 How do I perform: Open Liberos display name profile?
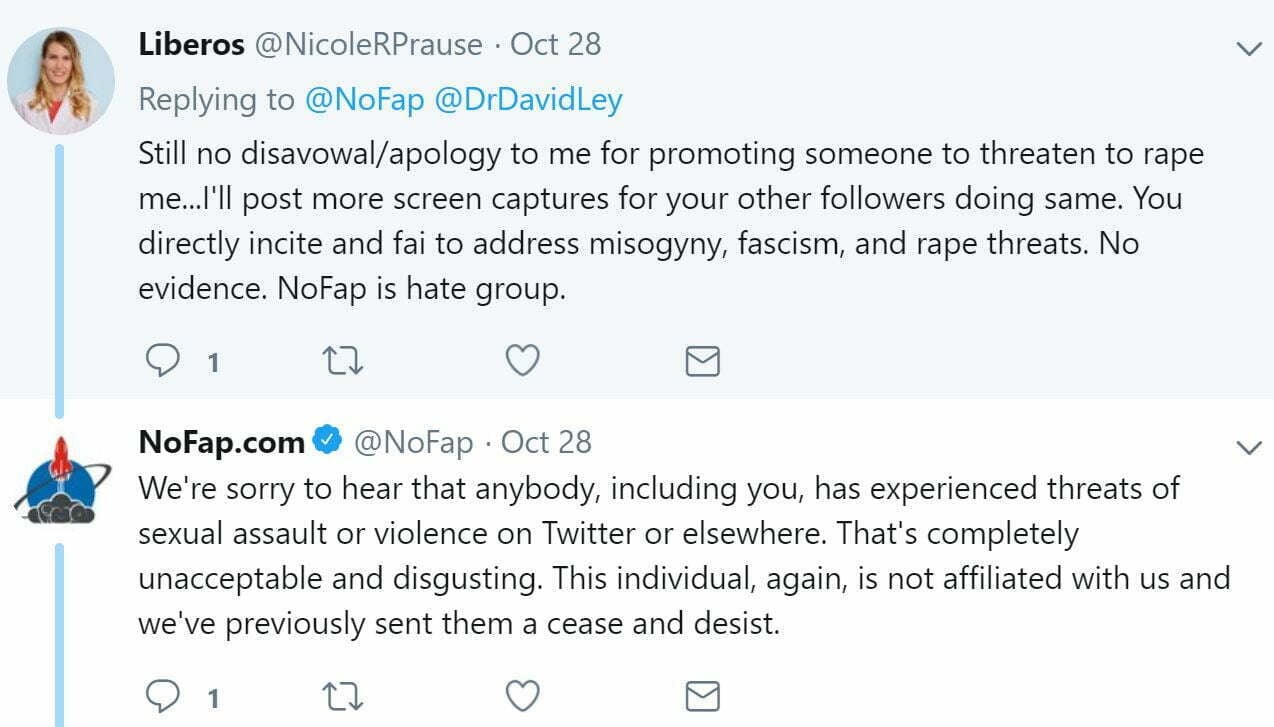pos(192,45)
